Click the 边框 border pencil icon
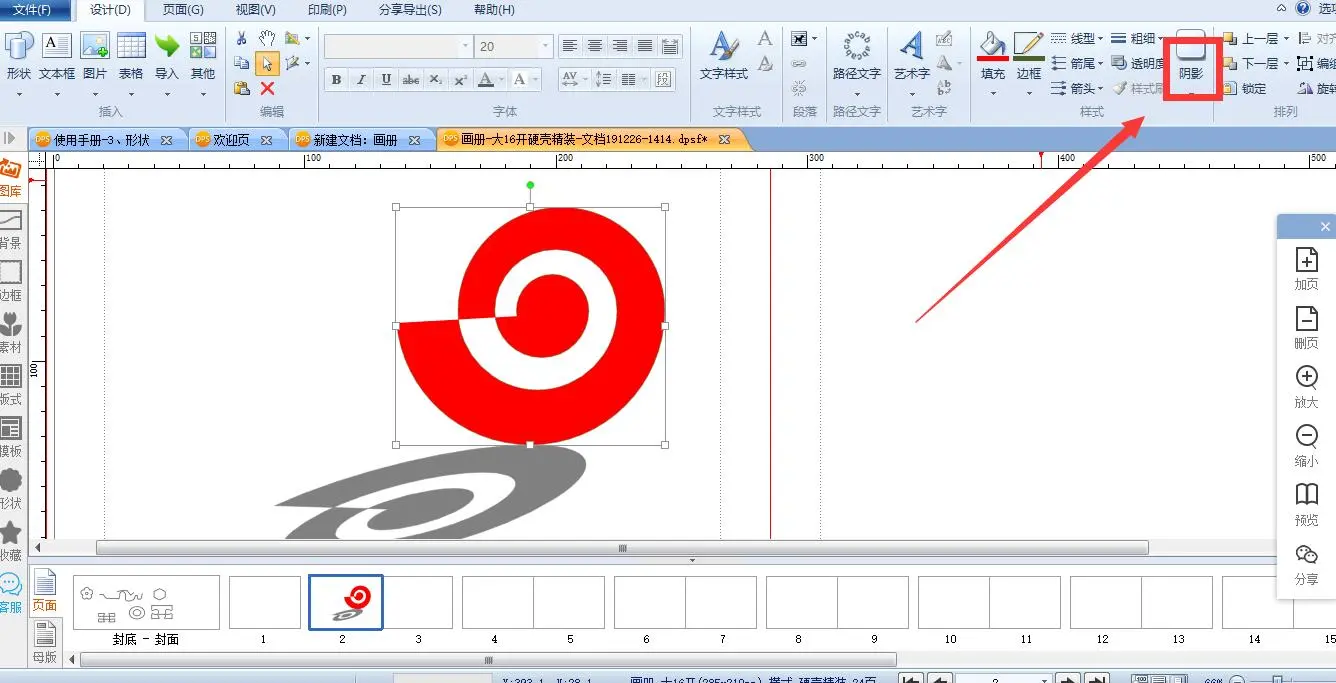 (x=1029, y=46)
